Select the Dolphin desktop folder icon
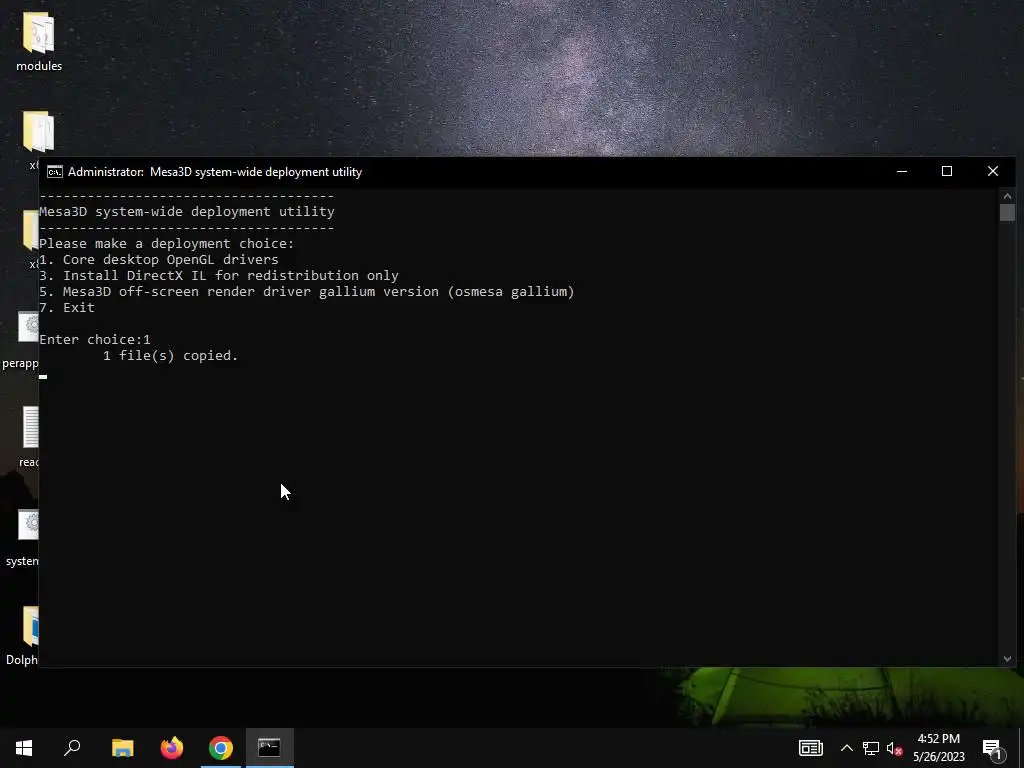Viewport: 1024px width, 768px height. click(x=25, y=635)
